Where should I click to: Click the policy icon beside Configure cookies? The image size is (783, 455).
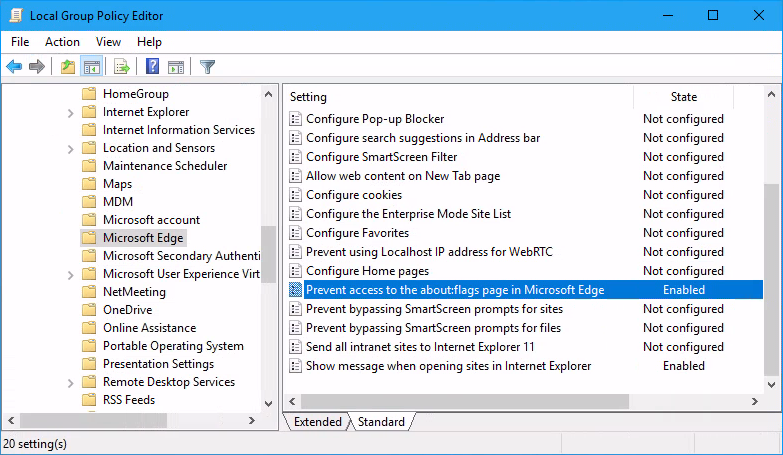(x=296, y=195)
